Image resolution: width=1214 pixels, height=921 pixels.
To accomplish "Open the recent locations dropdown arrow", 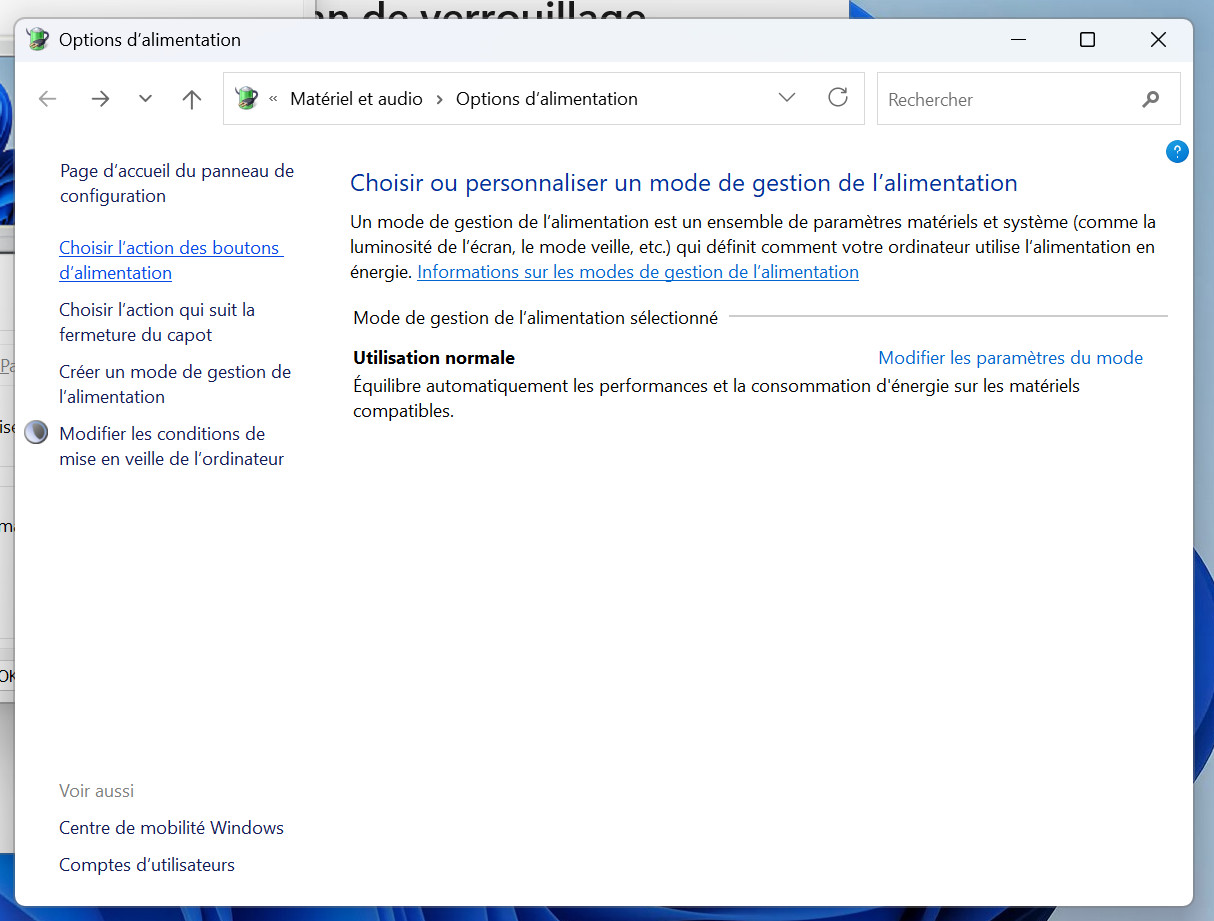I will click(146, 99).
